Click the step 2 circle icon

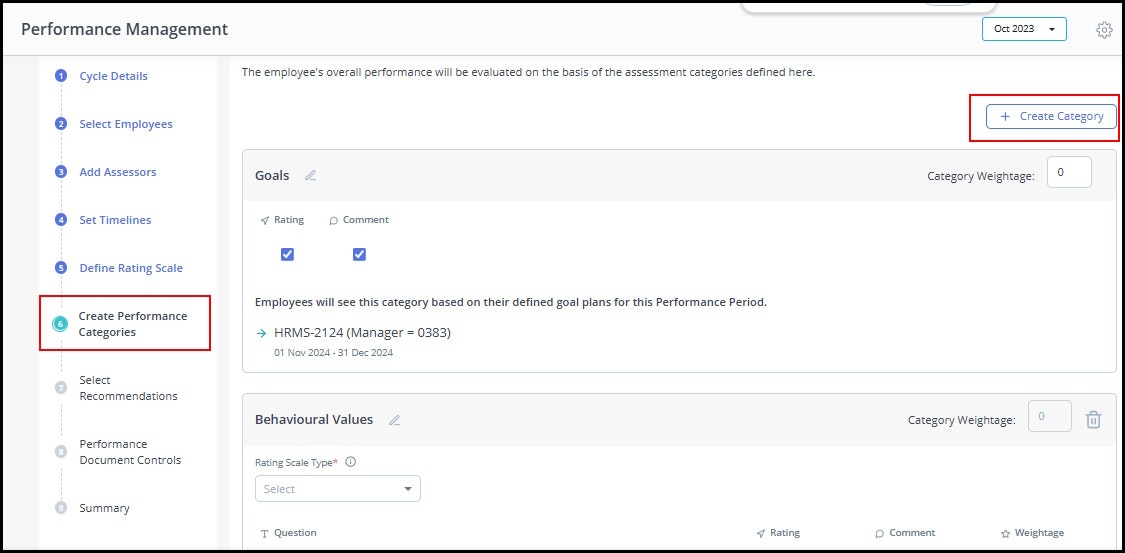pyautogui.click(x=61, y=124)
